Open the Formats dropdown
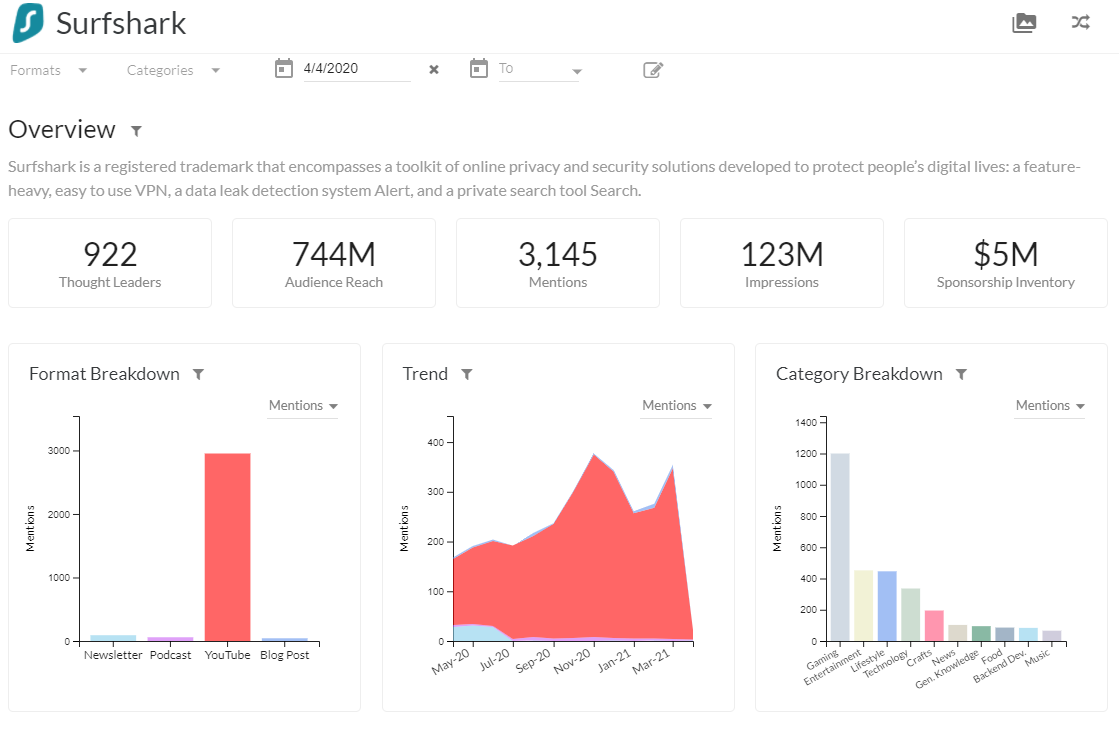 point(49,70)
